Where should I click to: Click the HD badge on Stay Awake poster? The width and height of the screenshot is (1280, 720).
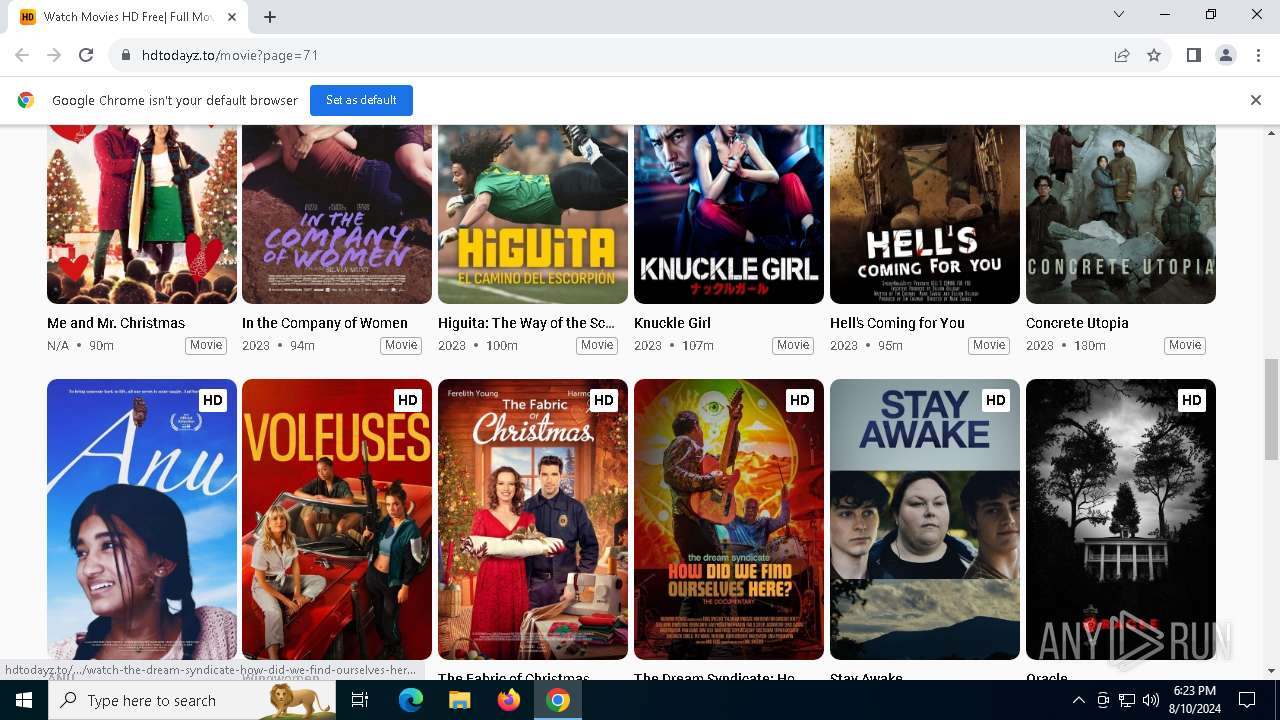995,400
